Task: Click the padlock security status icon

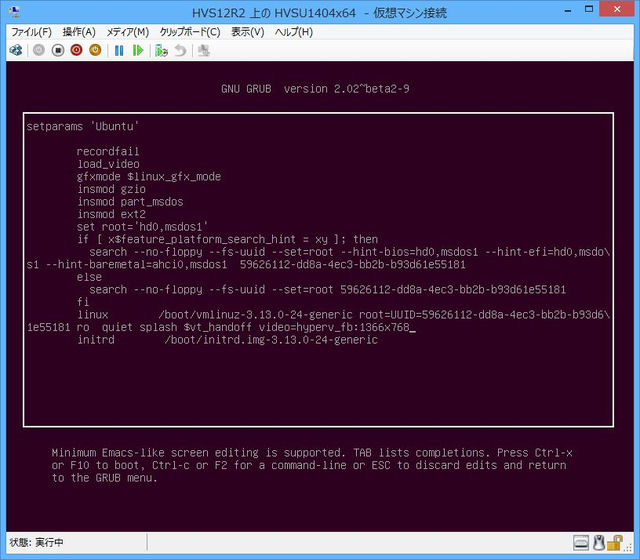Action: coord(614,542)
